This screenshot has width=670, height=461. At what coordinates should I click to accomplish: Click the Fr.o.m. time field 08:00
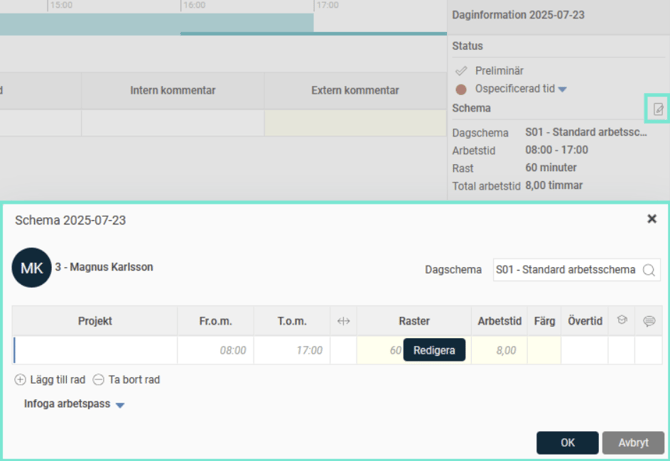[x=215, y=350]
